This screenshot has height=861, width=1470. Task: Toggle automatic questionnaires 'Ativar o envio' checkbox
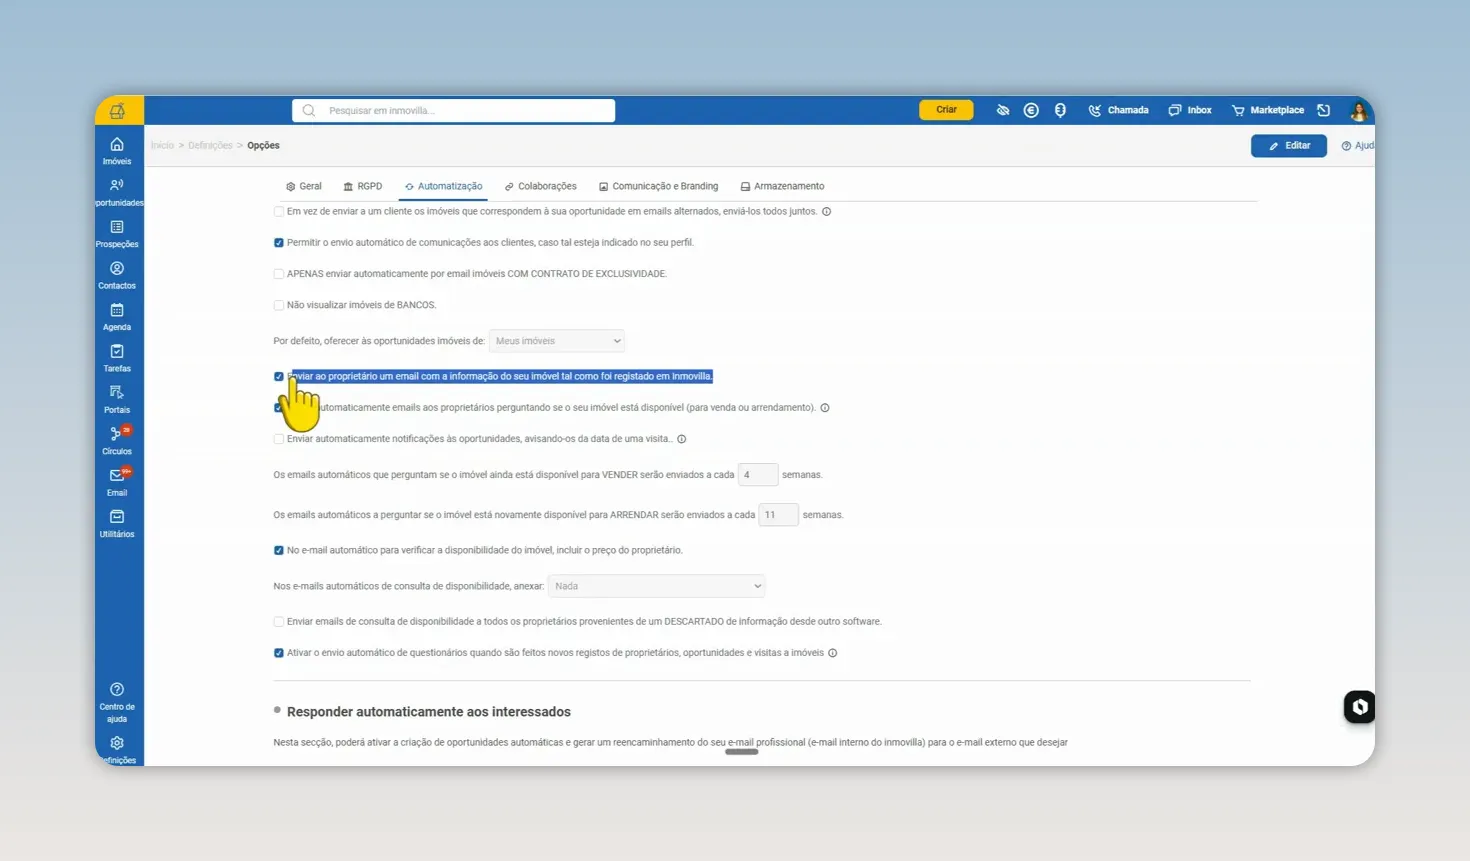(x=279, y=653)
